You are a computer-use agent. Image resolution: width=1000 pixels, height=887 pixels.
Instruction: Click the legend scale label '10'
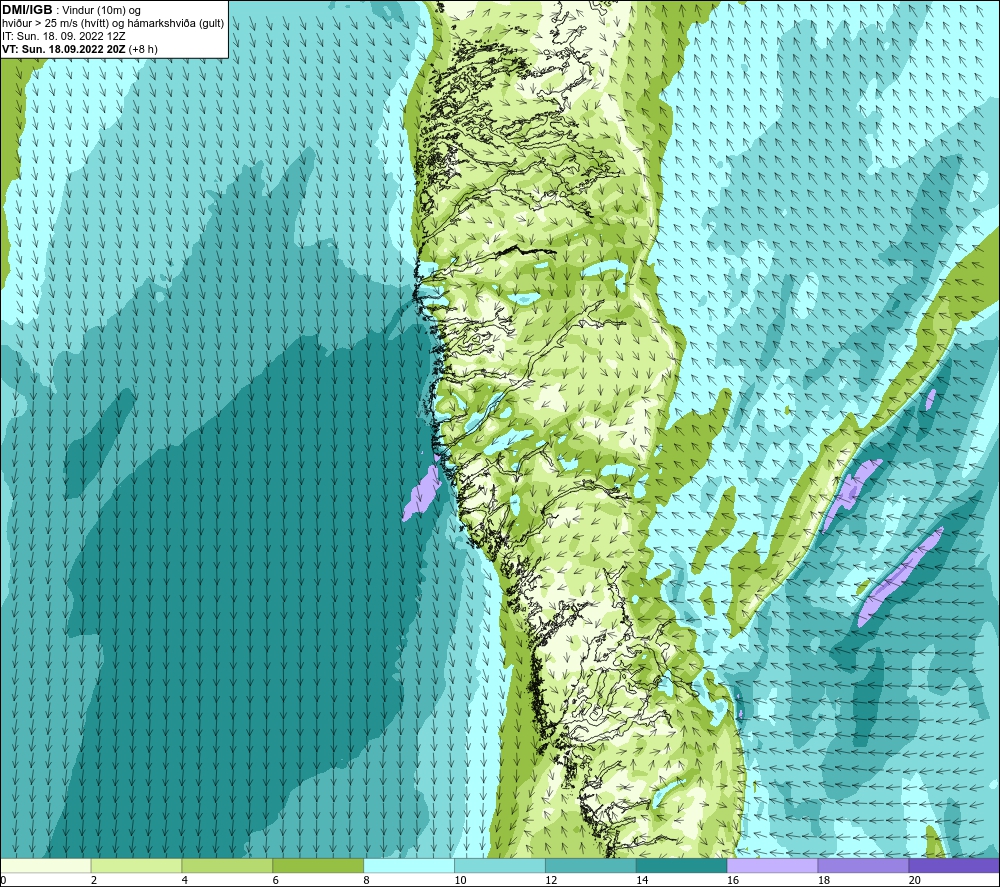click(x=460, y=880)
